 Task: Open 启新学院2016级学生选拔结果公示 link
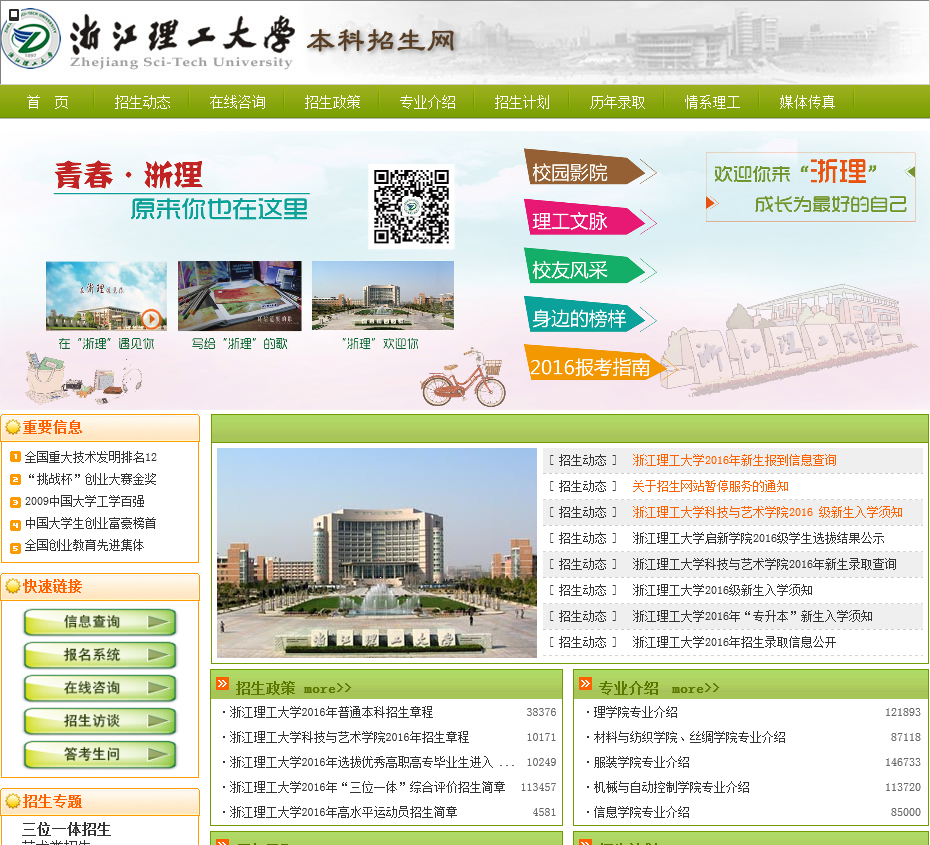tap(758, 538)
